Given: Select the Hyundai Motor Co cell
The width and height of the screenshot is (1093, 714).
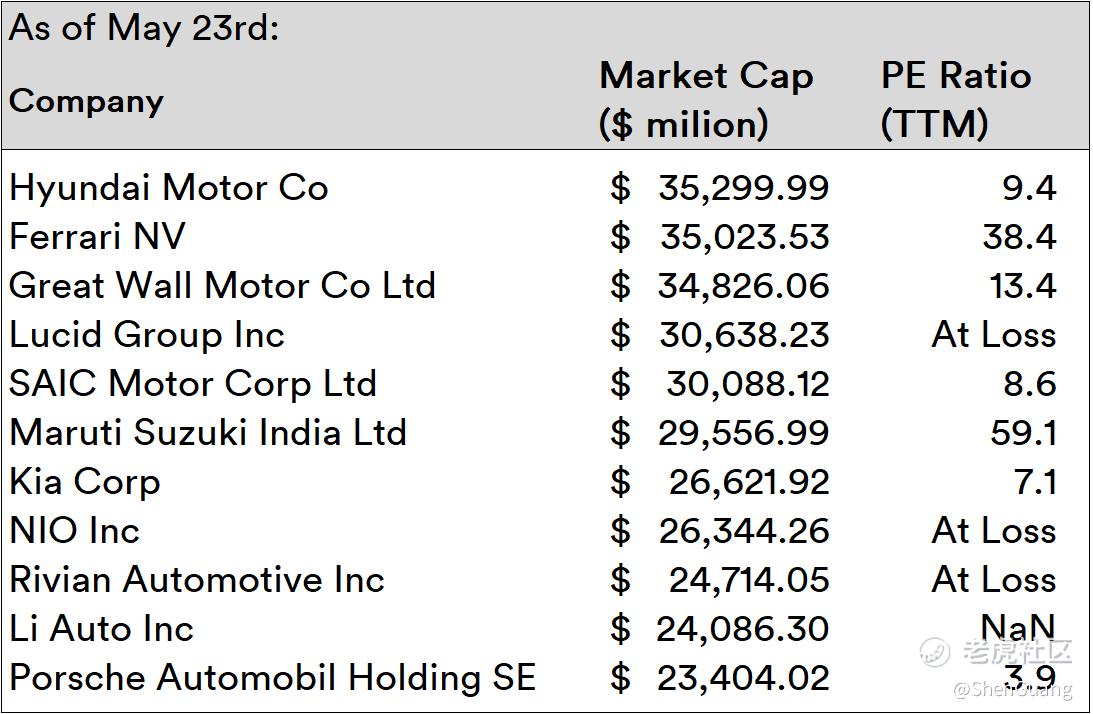Looking at the screenshot, I should 168,188.
